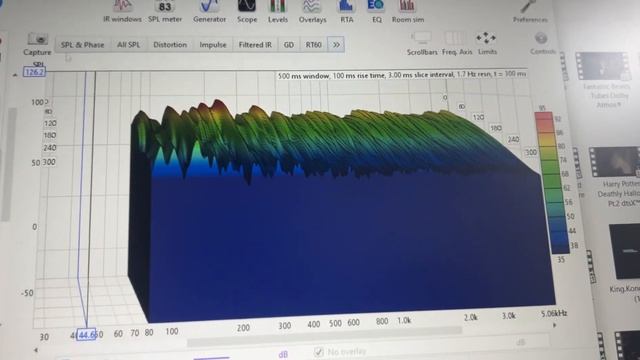The image size is (640, 360).
Task: Open the Scope tool
Action: click(x=247, y=11)
